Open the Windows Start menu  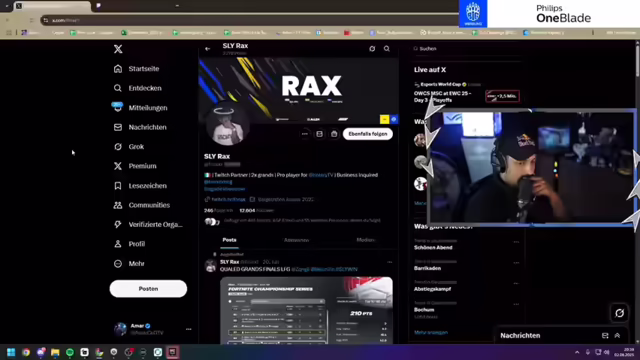[11, 352]
